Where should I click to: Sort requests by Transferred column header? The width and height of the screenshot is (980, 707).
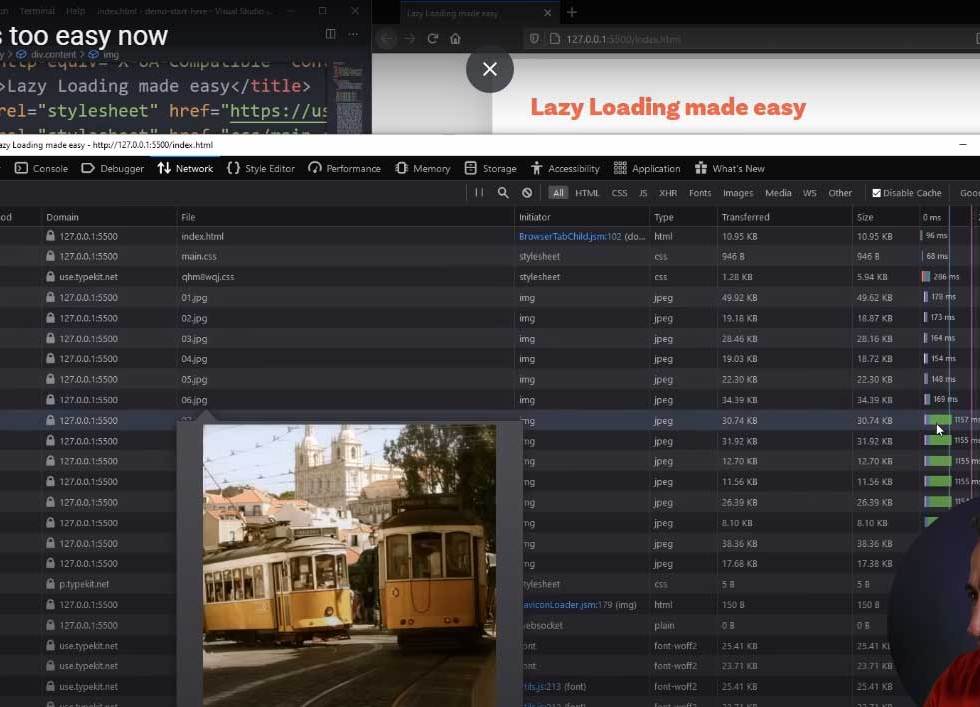(745, 217)
